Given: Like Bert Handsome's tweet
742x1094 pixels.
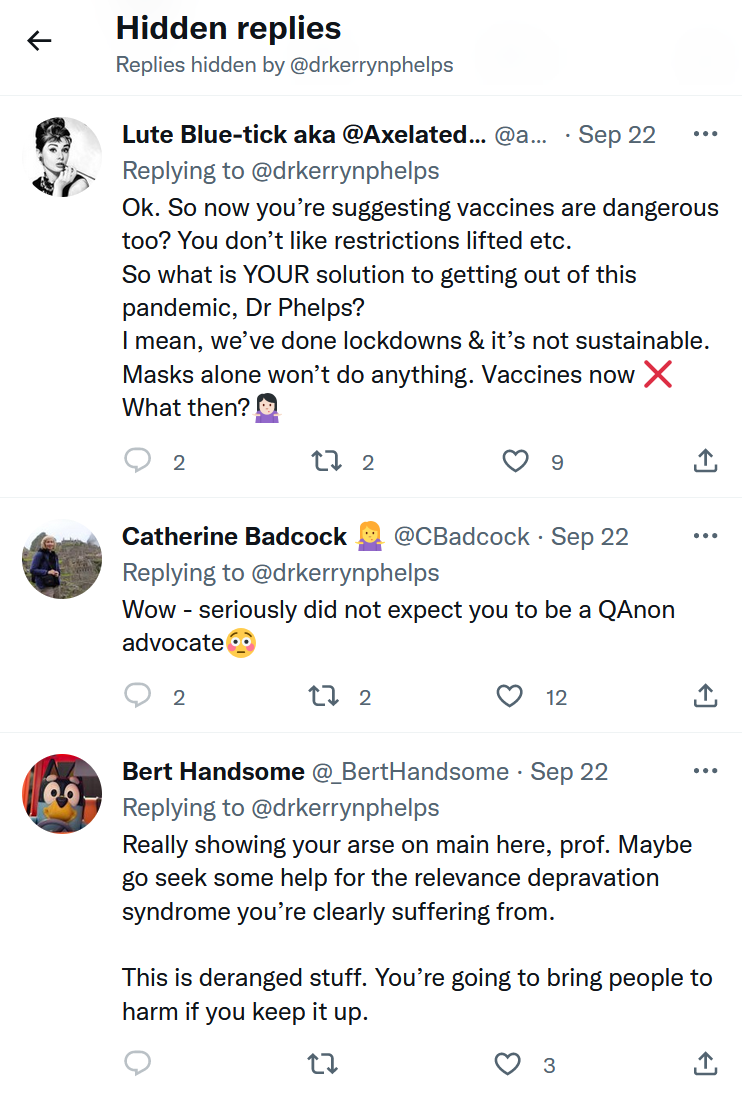Looking at the screenshot, I should [x=509, y=1064].
